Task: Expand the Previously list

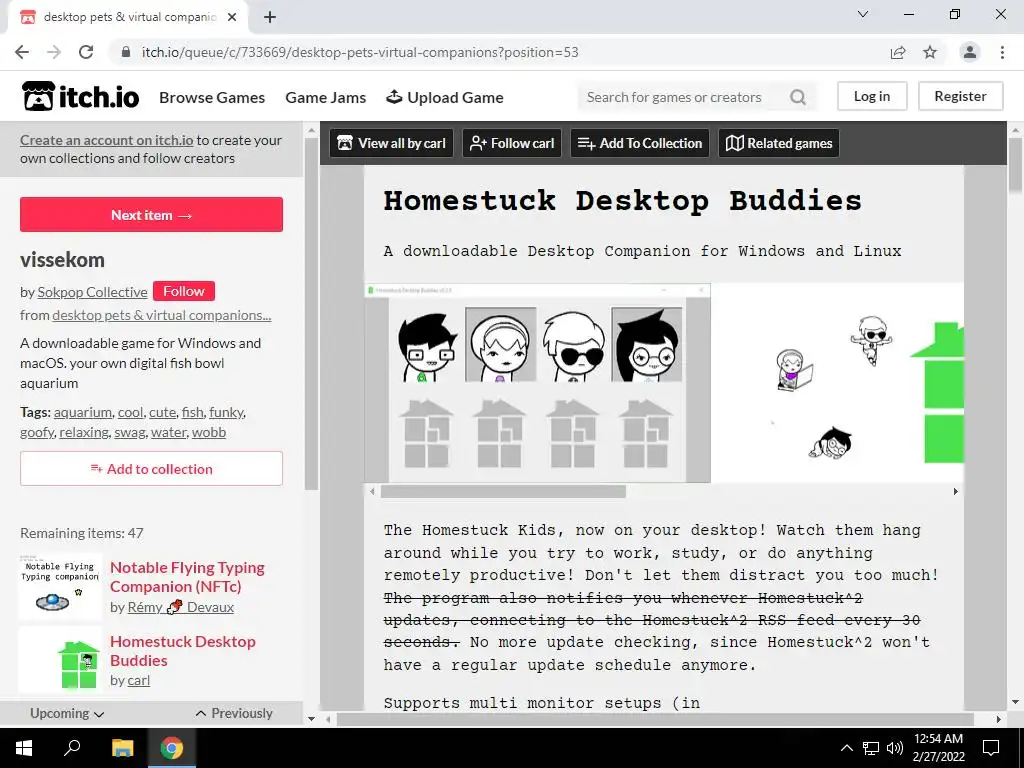Action: click(234, 713)
